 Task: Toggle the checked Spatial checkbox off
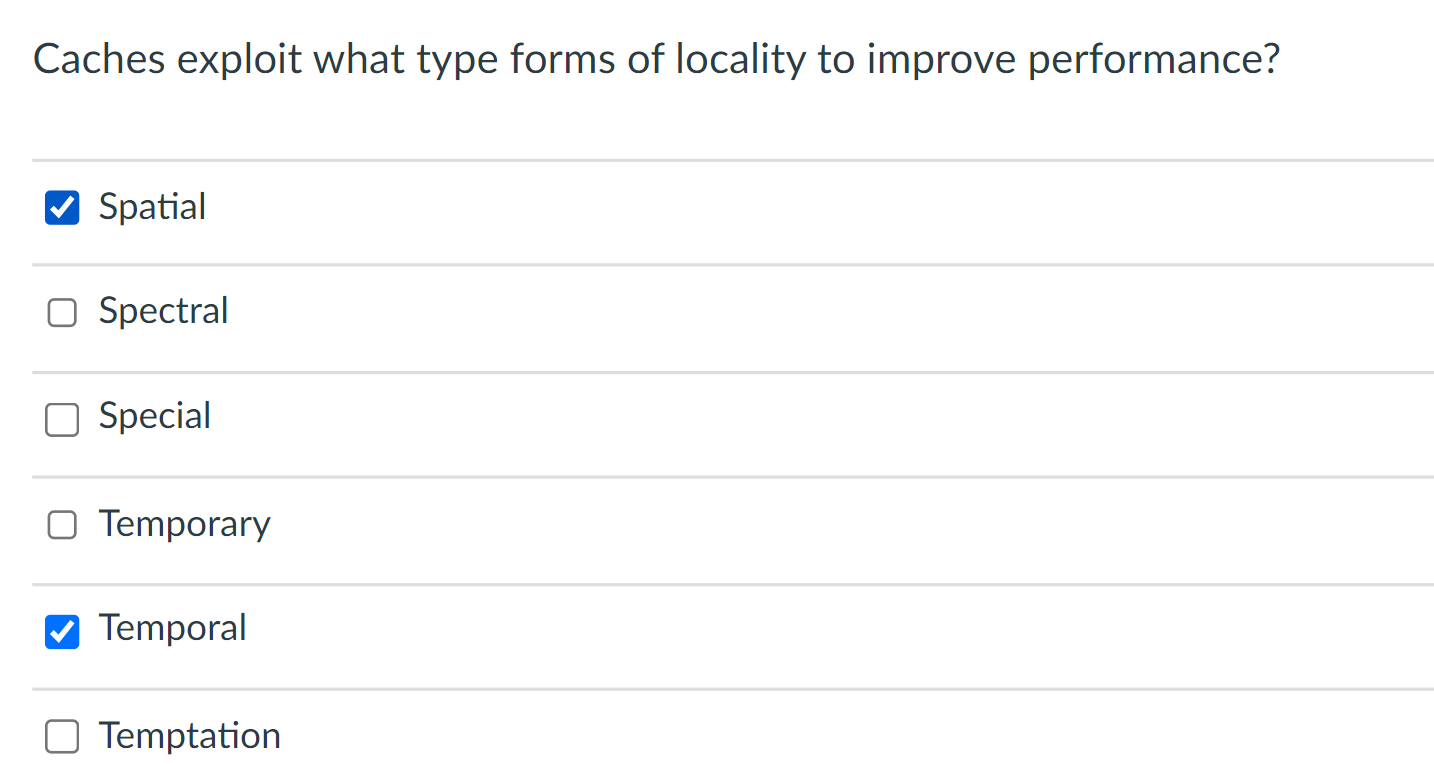coord(62,207)
